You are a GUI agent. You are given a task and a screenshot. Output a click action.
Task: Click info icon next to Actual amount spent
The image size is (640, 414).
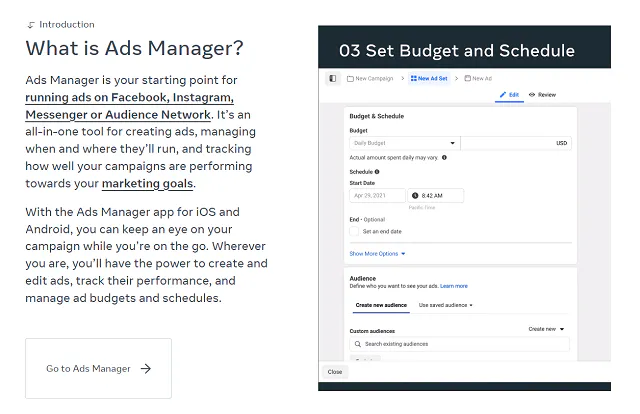point(444,158)
